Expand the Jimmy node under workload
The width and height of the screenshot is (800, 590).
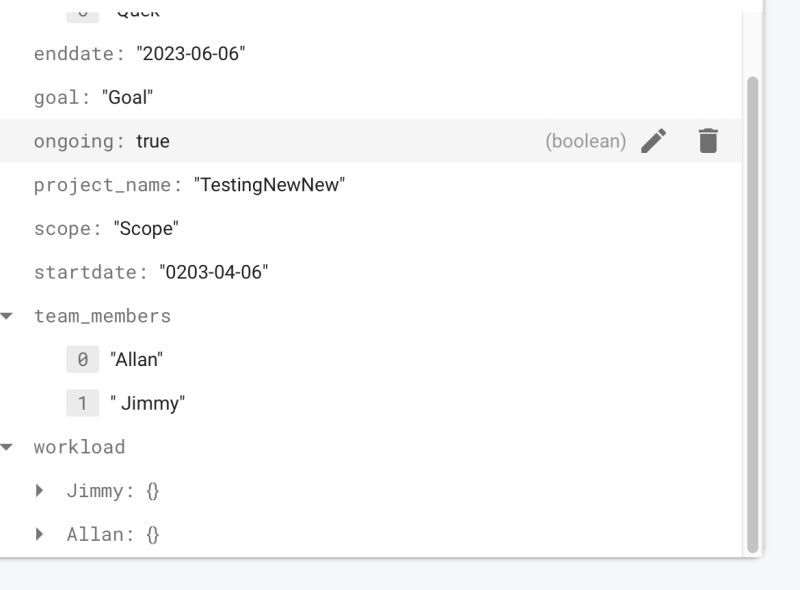(40, 490)
